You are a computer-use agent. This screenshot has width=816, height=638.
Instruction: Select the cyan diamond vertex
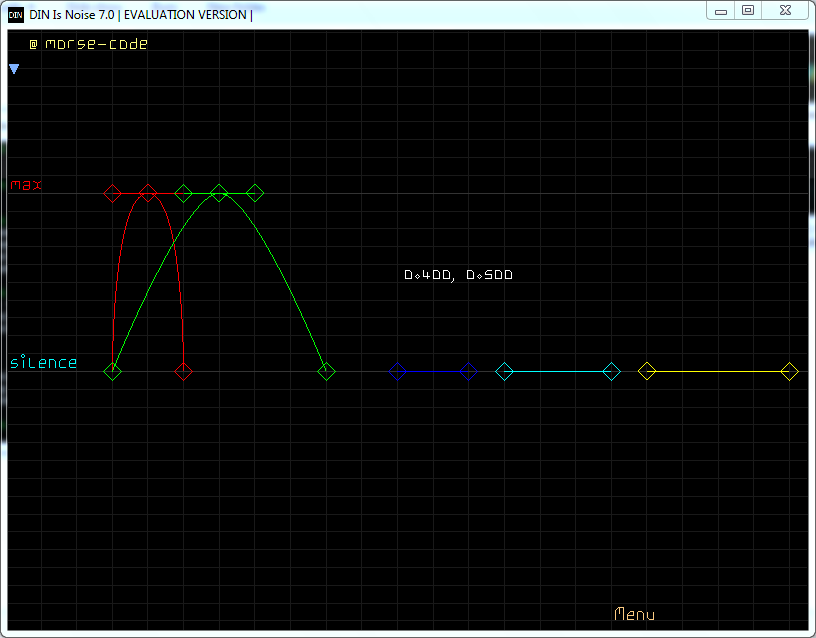click(x=505, y=372)
